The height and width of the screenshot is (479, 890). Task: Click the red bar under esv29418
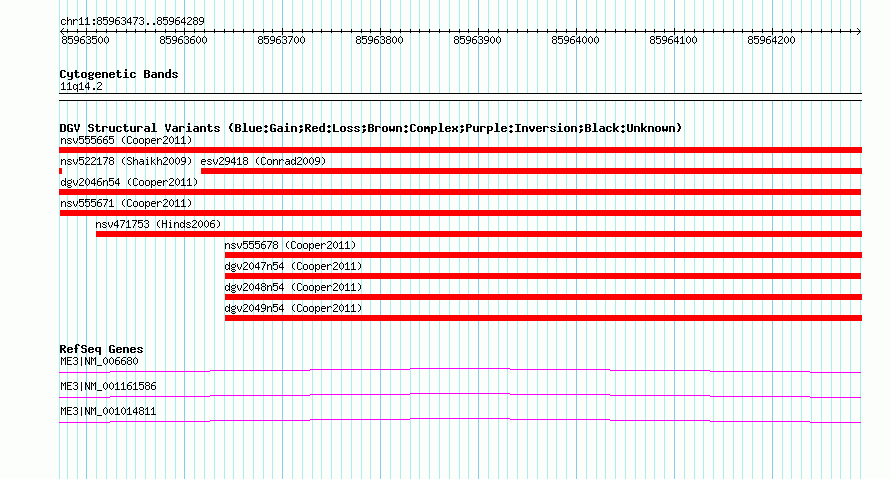coord(531,171)
